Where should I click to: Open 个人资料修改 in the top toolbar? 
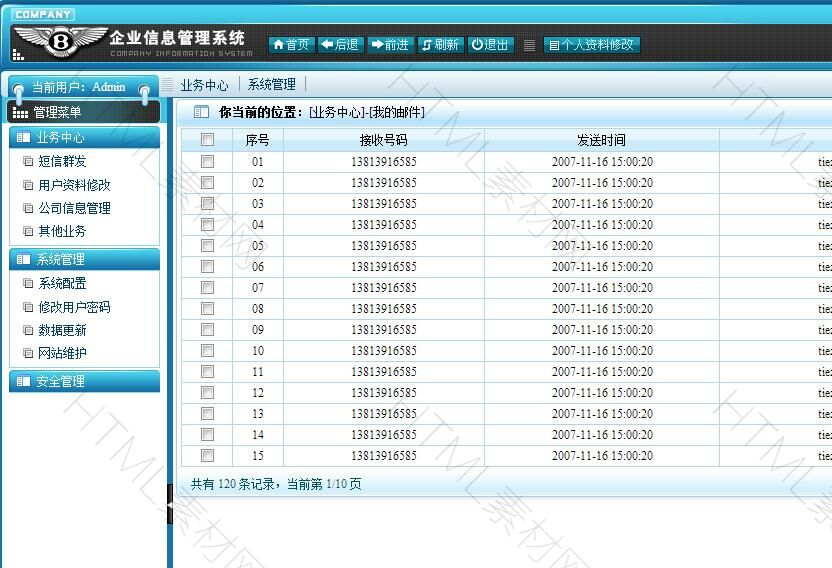[x=591, y=45]
